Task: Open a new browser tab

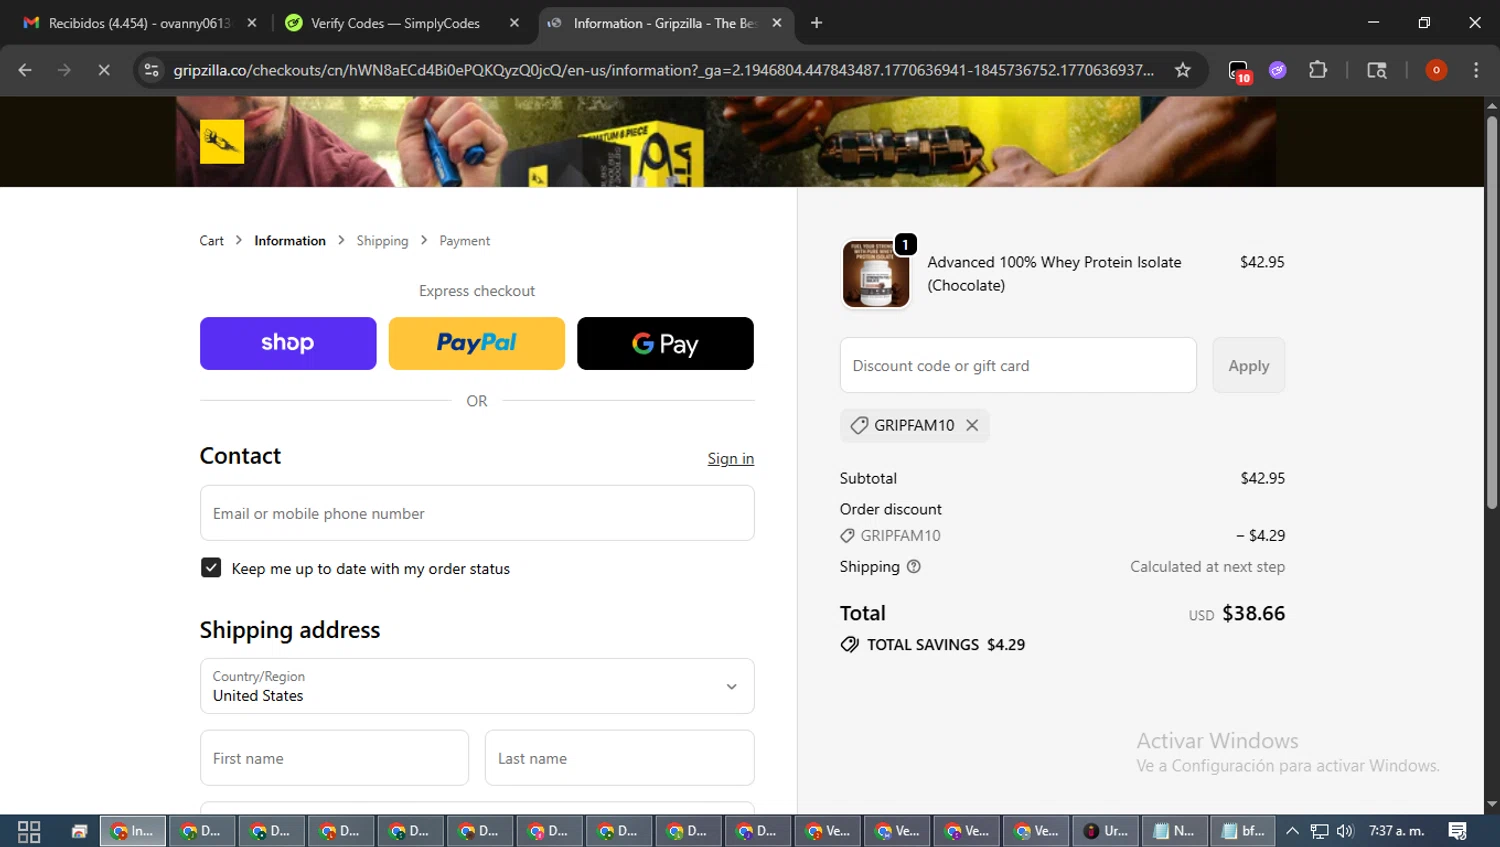Action: pyautogui.click(x=816, y=23)
